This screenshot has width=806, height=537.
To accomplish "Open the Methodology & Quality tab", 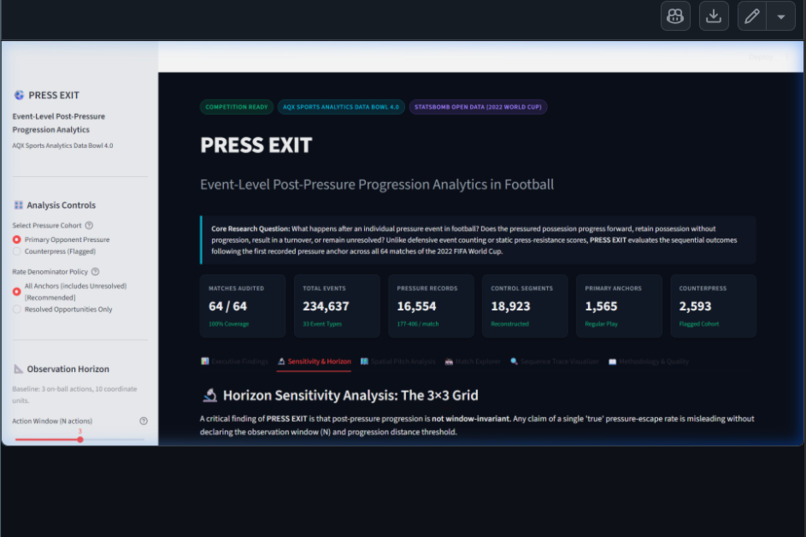I will pyautogui.click(x=649, y=361).
